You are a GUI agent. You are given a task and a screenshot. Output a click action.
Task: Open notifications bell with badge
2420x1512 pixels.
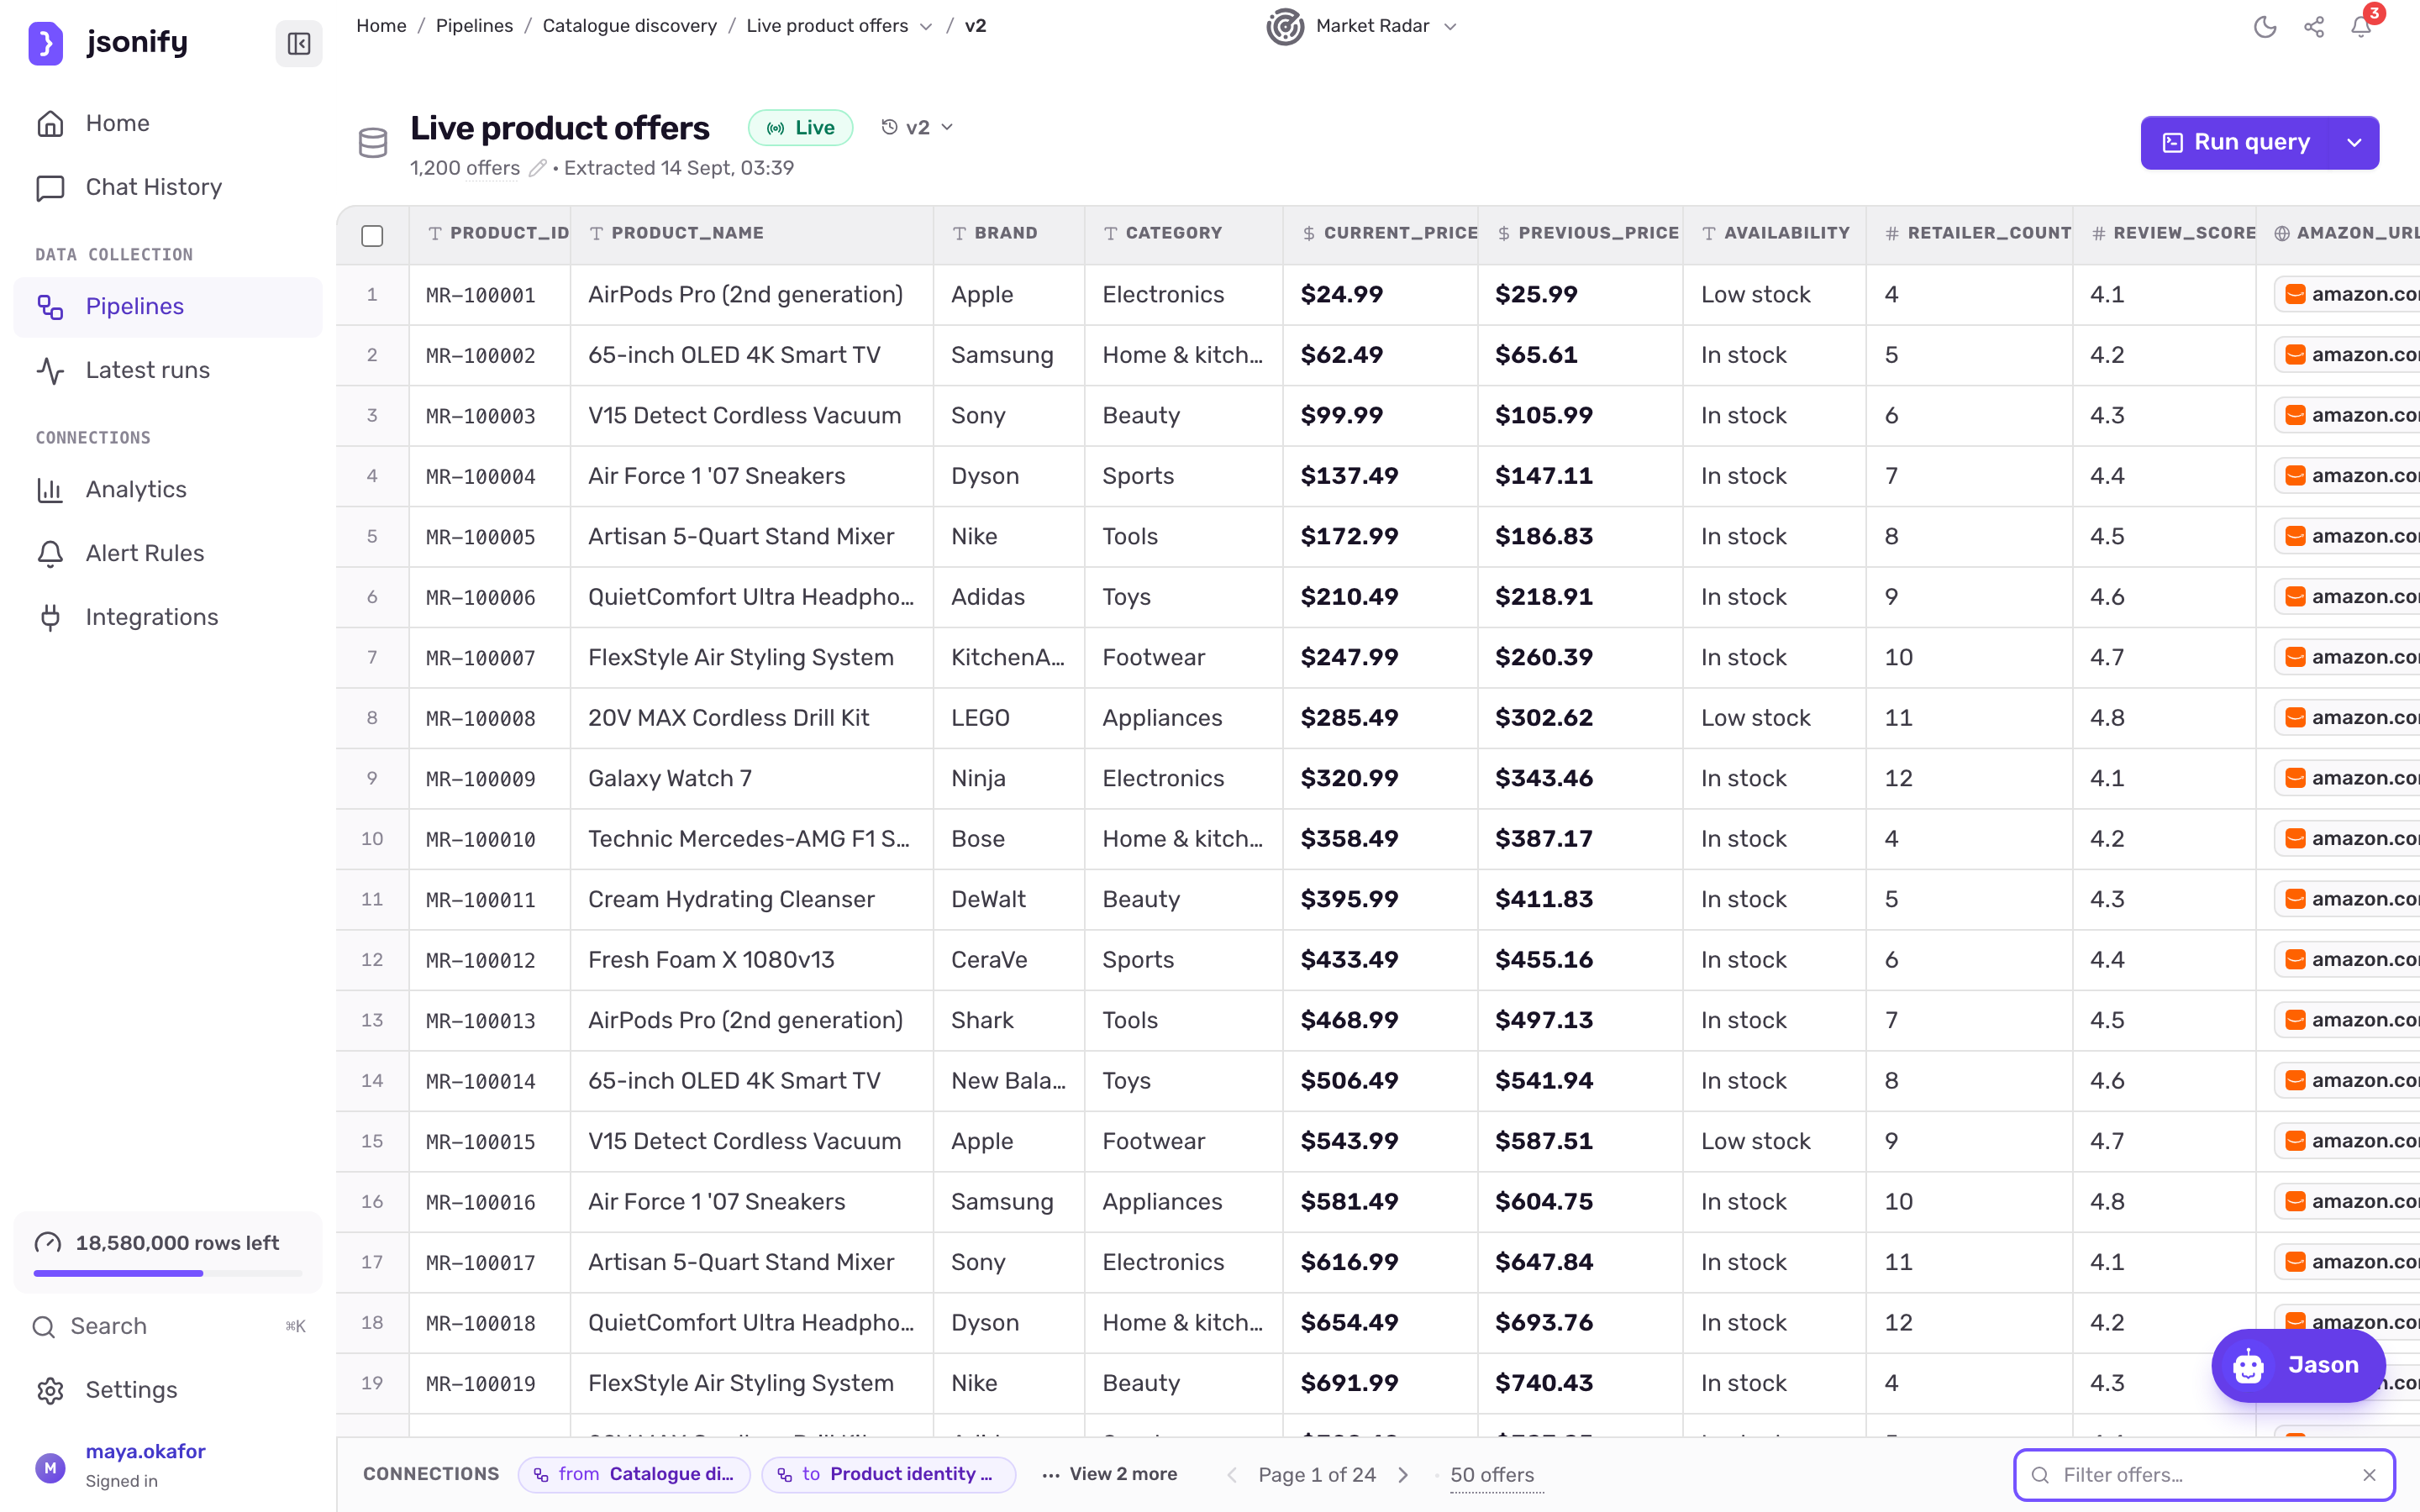(2363, 25)
